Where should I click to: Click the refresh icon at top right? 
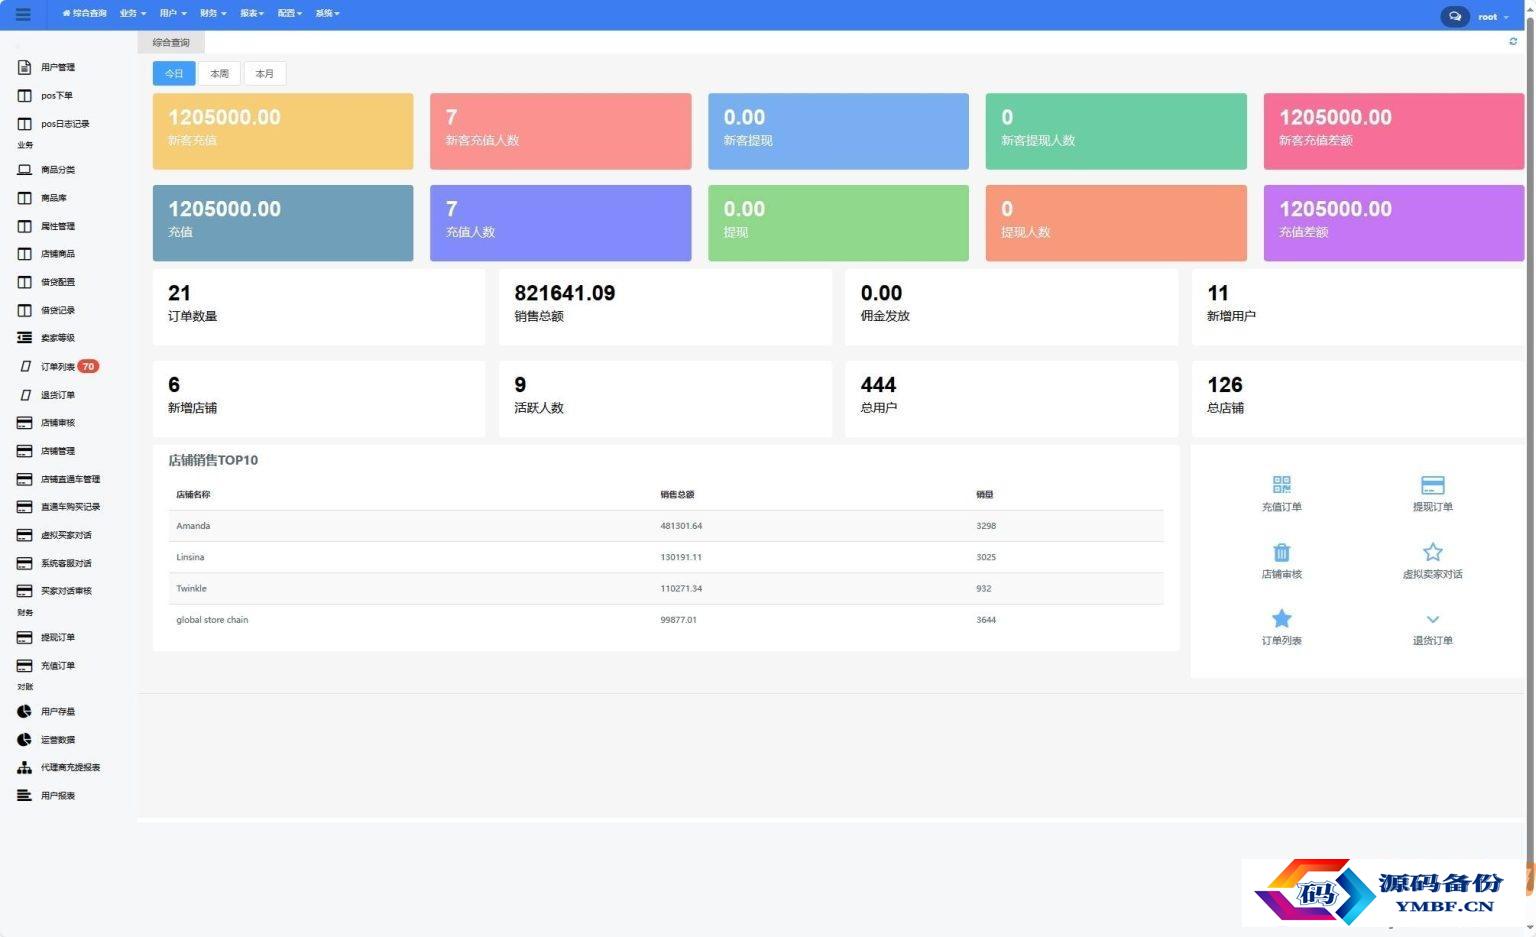(1513, 41)
